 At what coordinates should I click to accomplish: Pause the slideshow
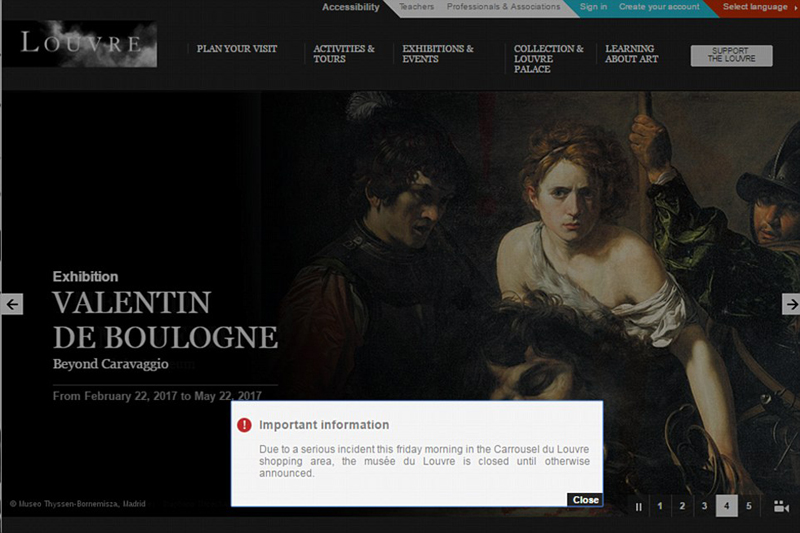coord(638,506)
